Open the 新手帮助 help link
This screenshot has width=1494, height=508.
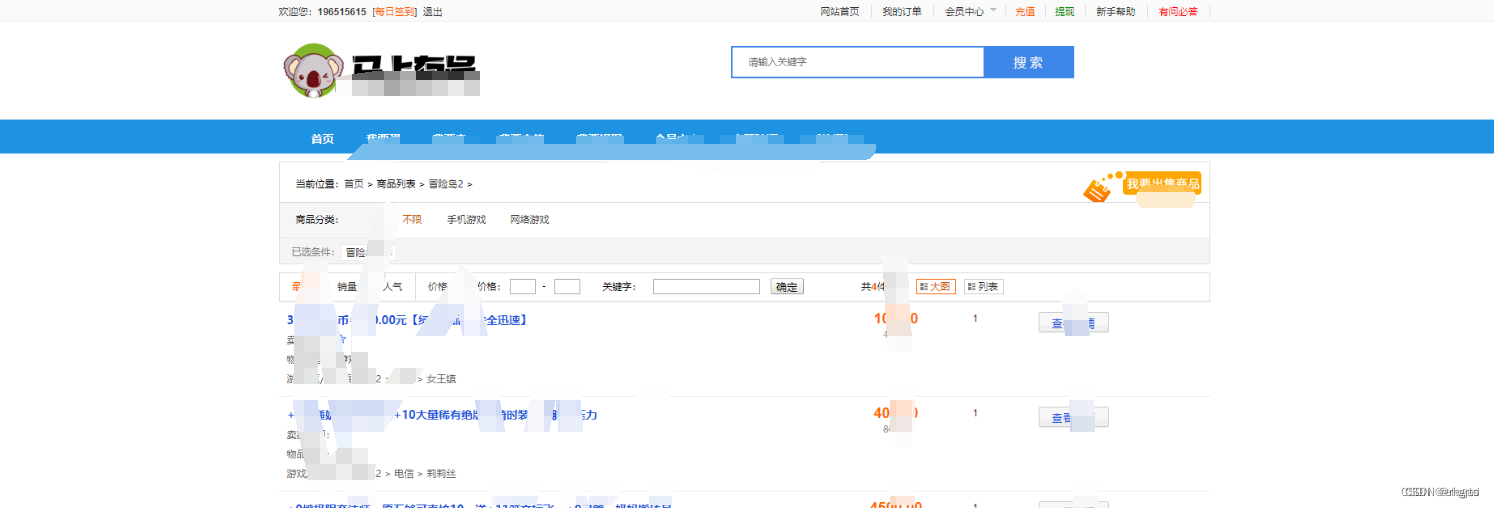pos(1116,12)
